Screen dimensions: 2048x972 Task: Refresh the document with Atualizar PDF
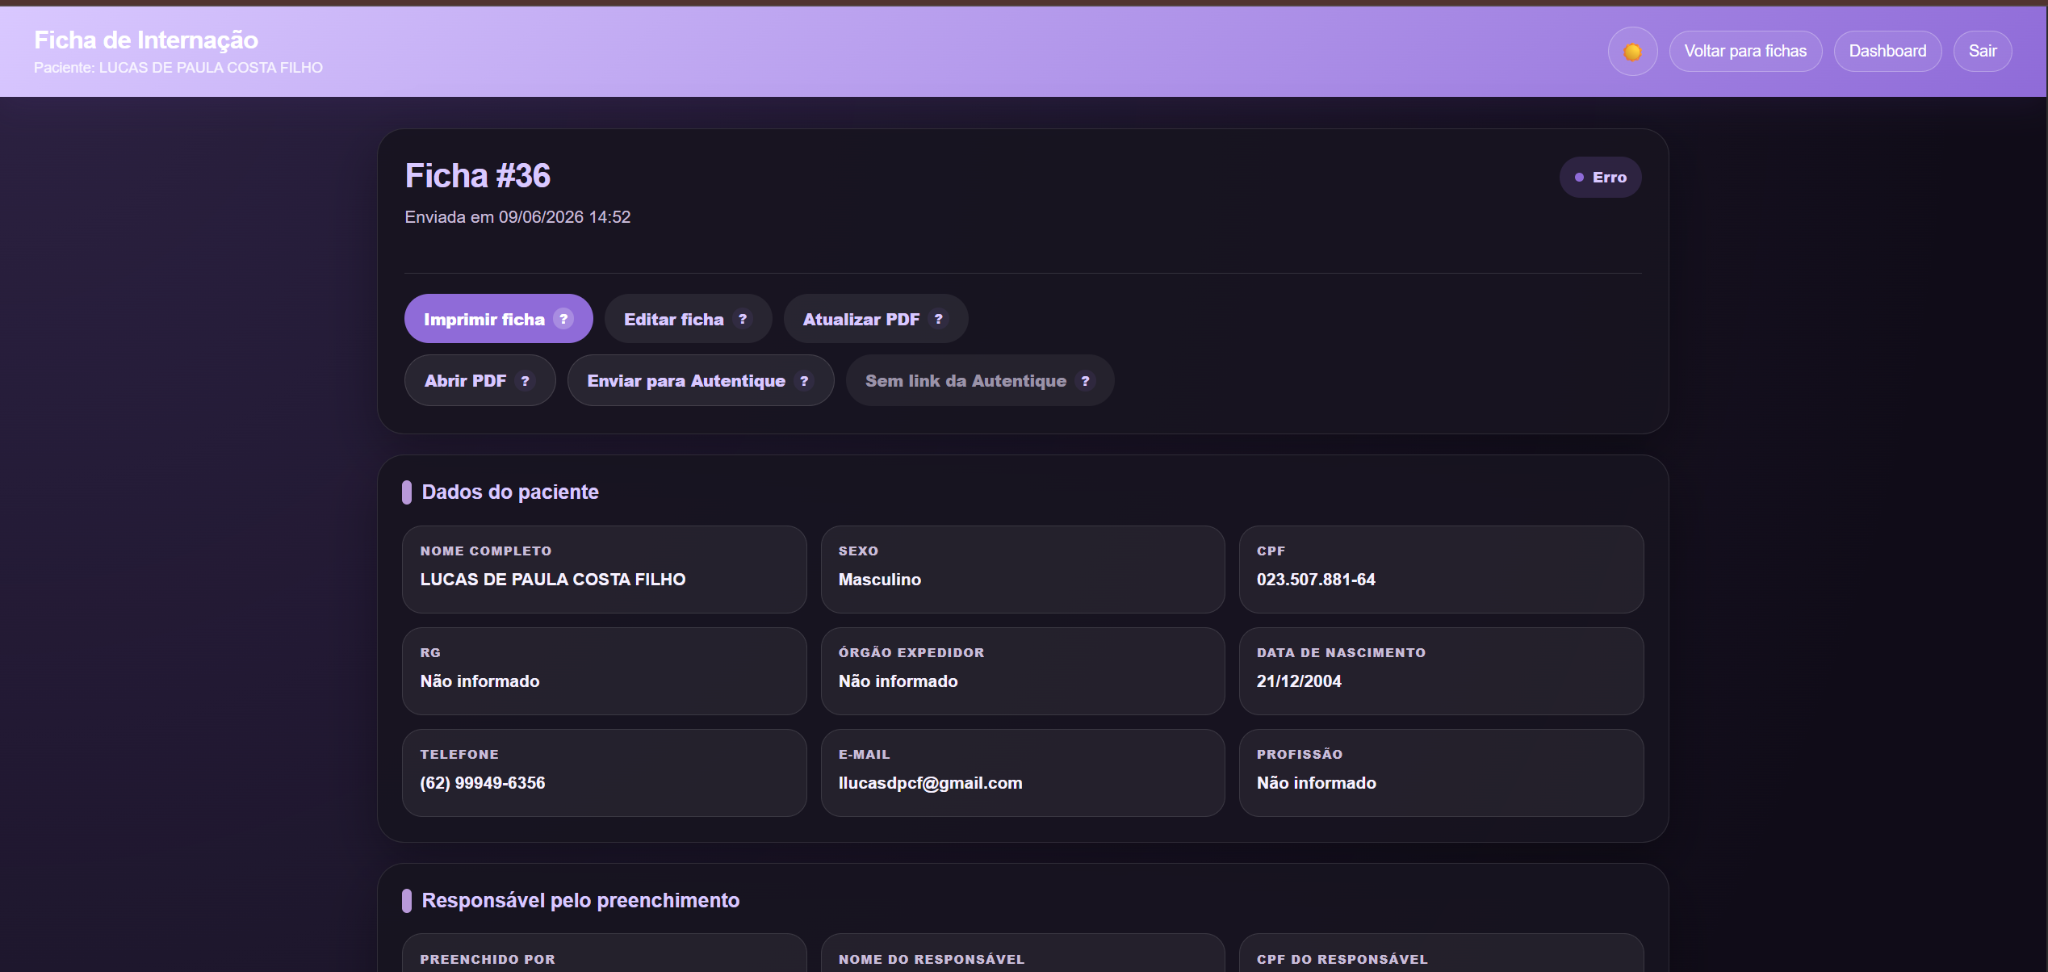pos(875,319)
